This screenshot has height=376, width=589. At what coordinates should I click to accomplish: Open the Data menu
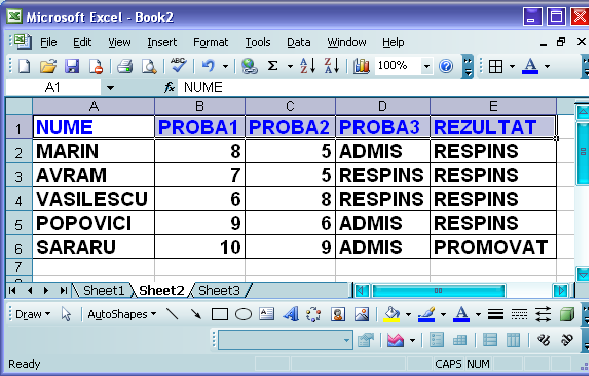pyautogui.click(x=299, y=42)
